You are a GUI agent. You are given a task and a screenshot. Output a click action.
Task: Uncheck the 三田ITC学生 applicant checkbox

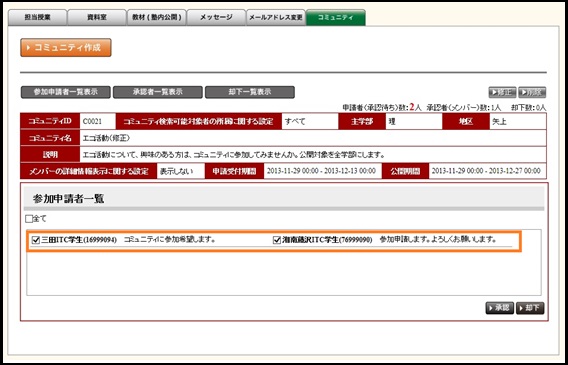coord(36,240)
